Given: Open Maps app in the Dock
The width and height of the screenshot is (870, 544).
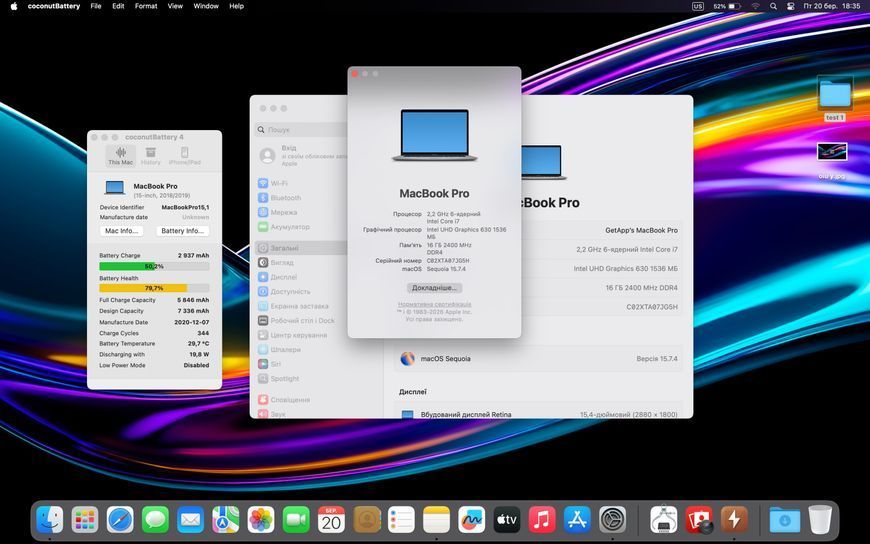Looking at the screenshot, I should [226, 520].
